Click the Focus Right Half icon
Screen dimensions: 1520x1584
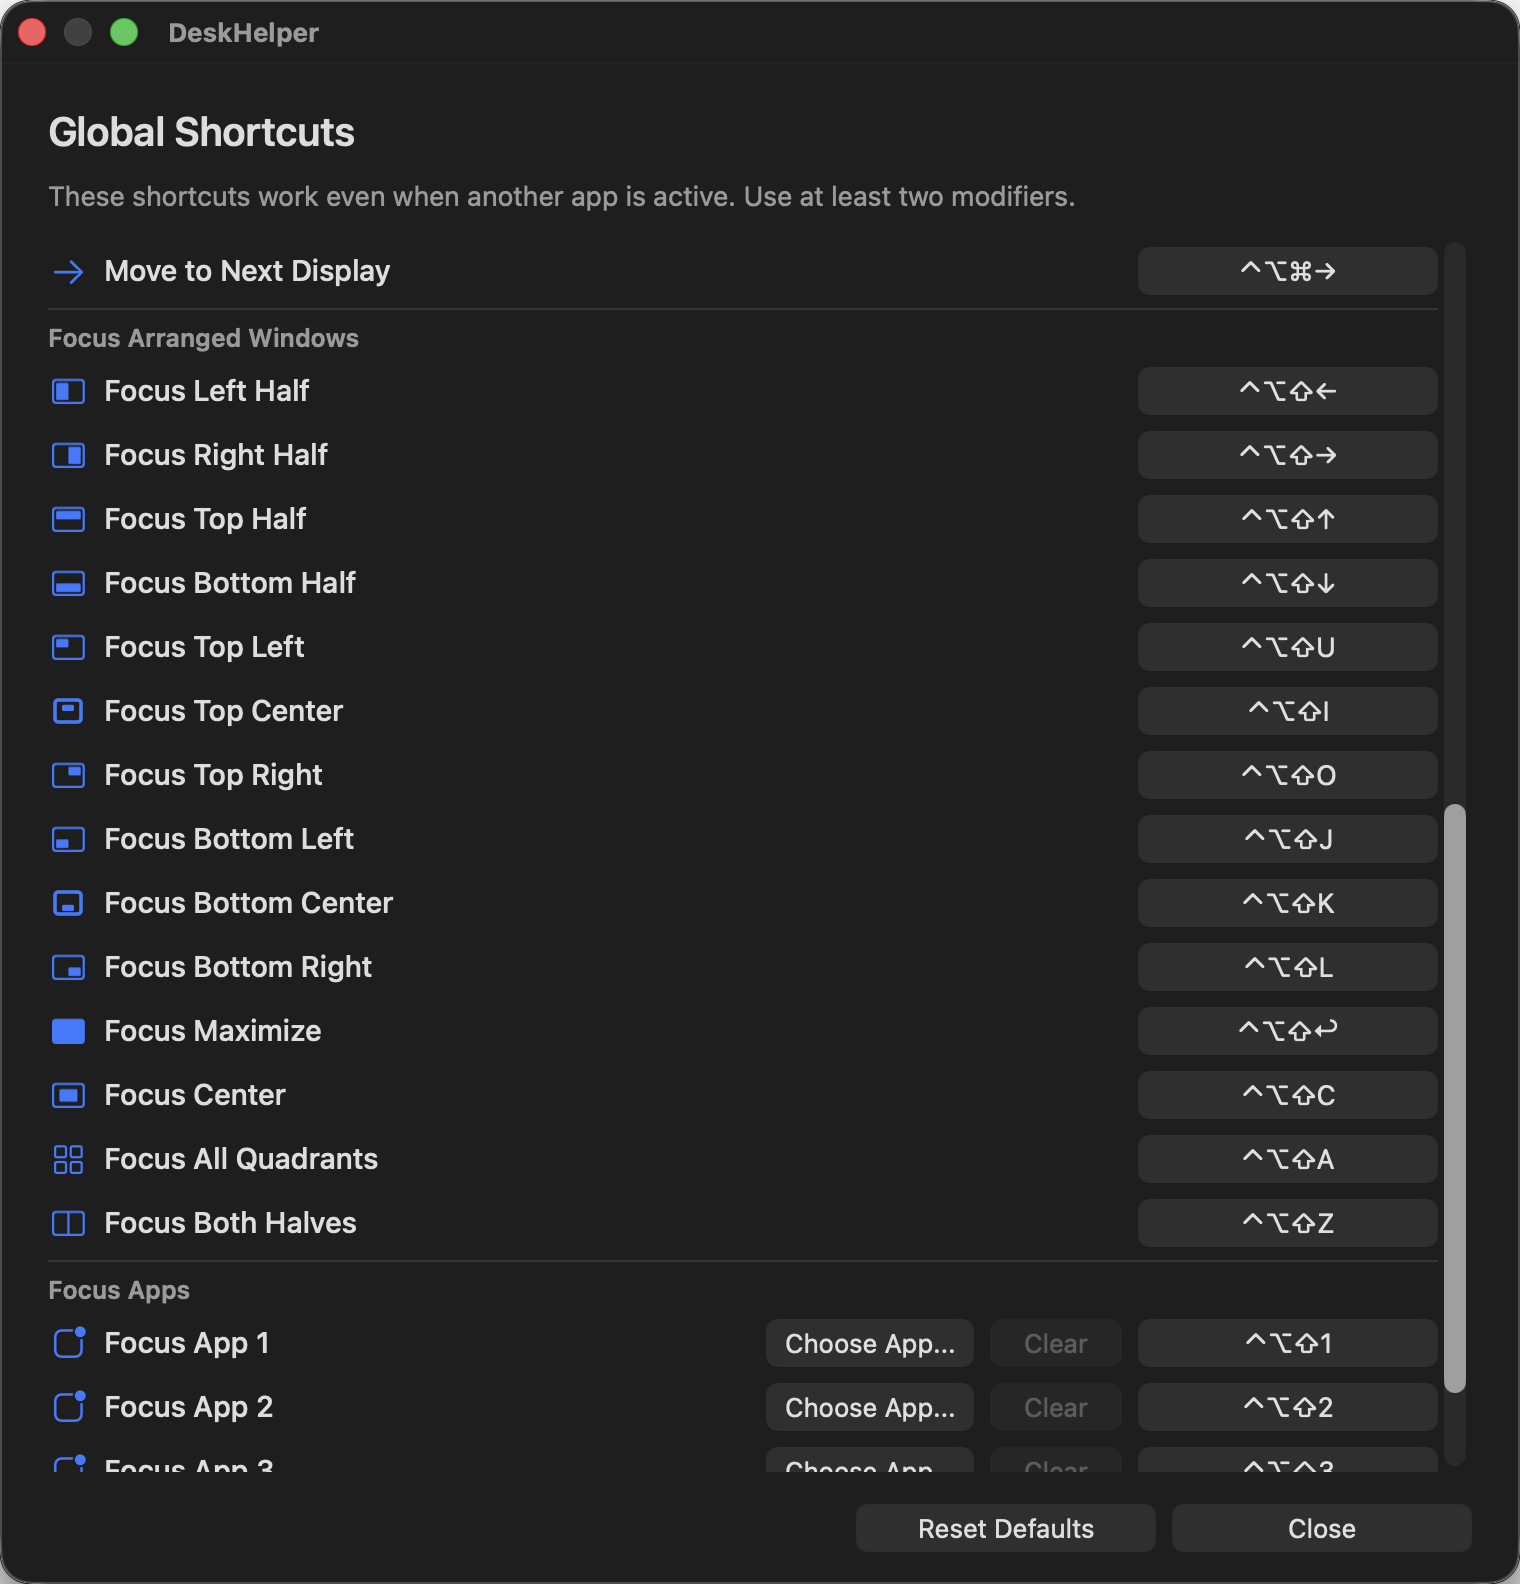pyautogui.click(x=68, y=455)
